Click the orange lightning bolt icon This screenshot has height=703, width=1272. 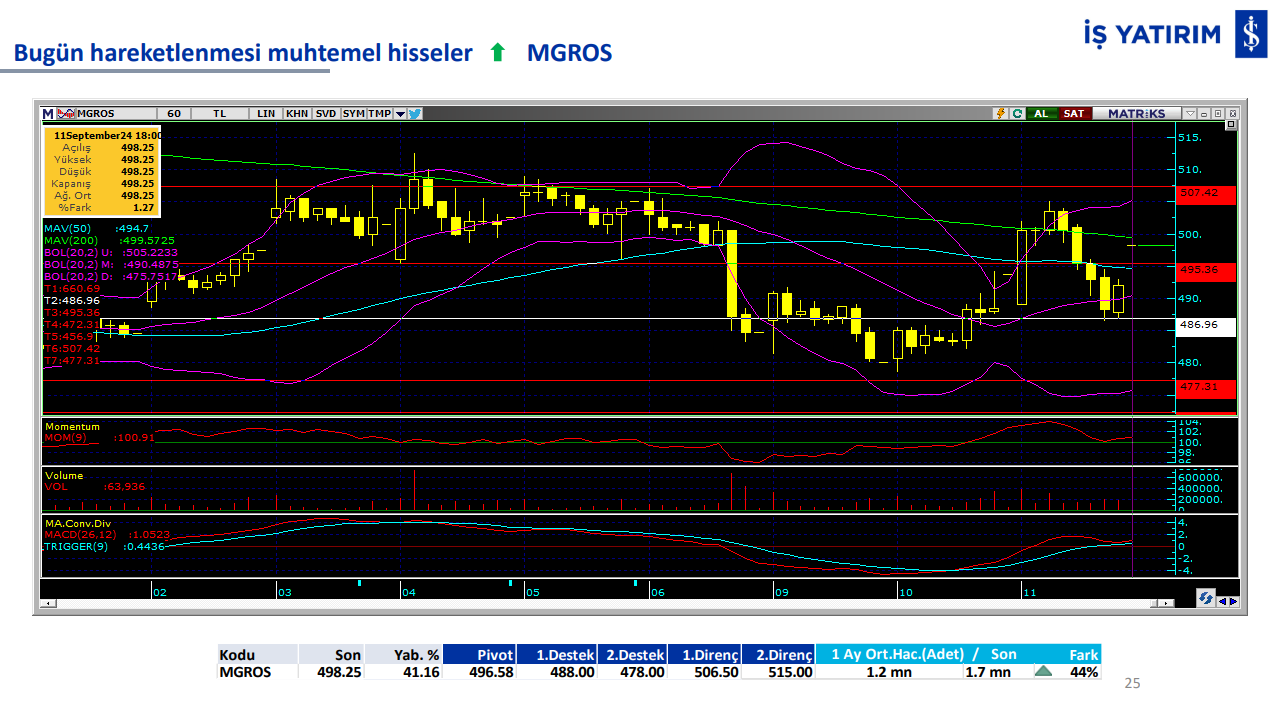pyautogui.click(x=999, y=113)
